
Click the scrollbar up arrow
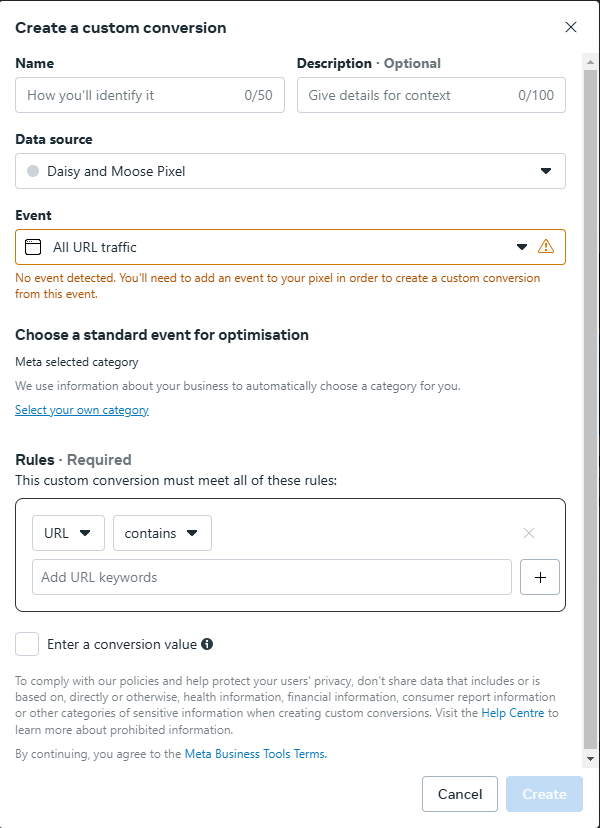coord(590,62)
